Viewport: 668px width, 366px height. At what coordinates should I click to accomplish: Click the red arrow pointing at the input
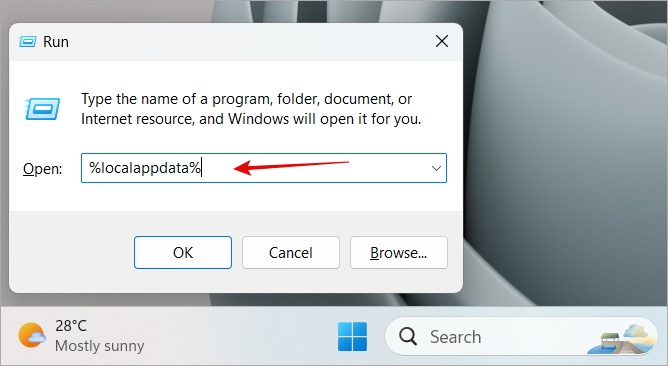291,167
